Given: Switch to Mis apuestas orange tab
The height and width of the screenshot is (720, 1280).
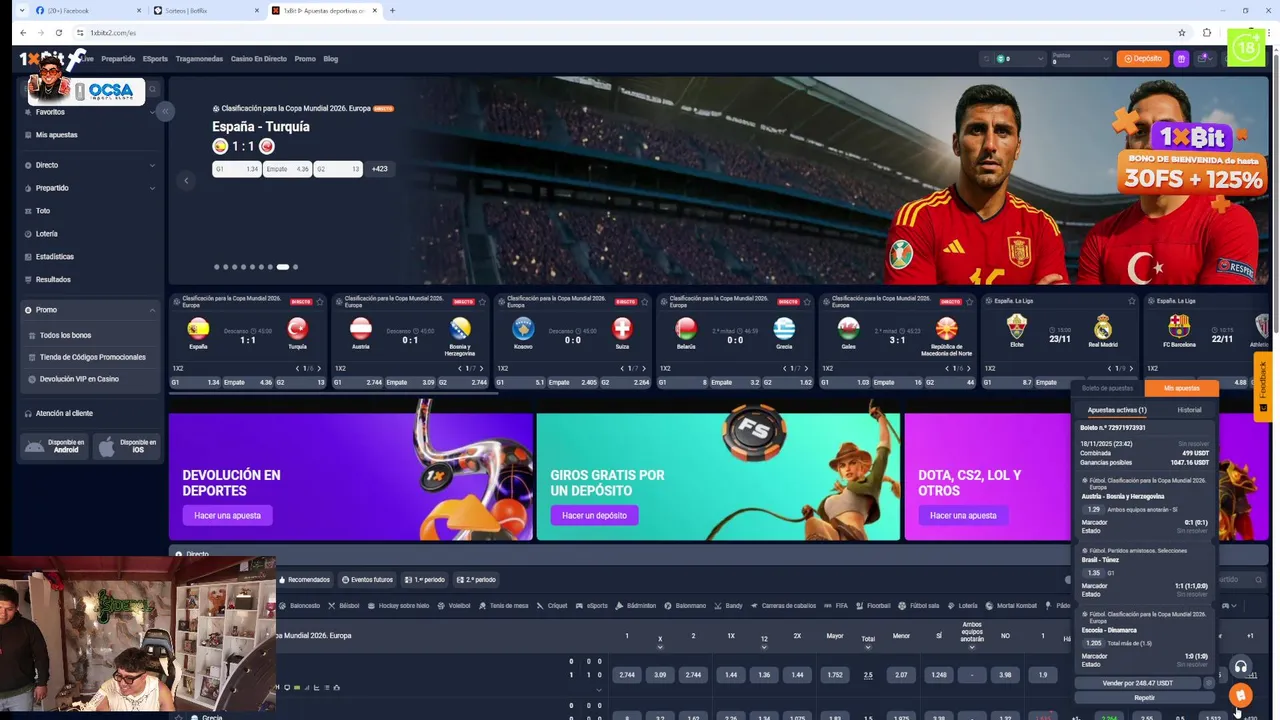Looking at the screenshot, I should (x=1181, y=388).
